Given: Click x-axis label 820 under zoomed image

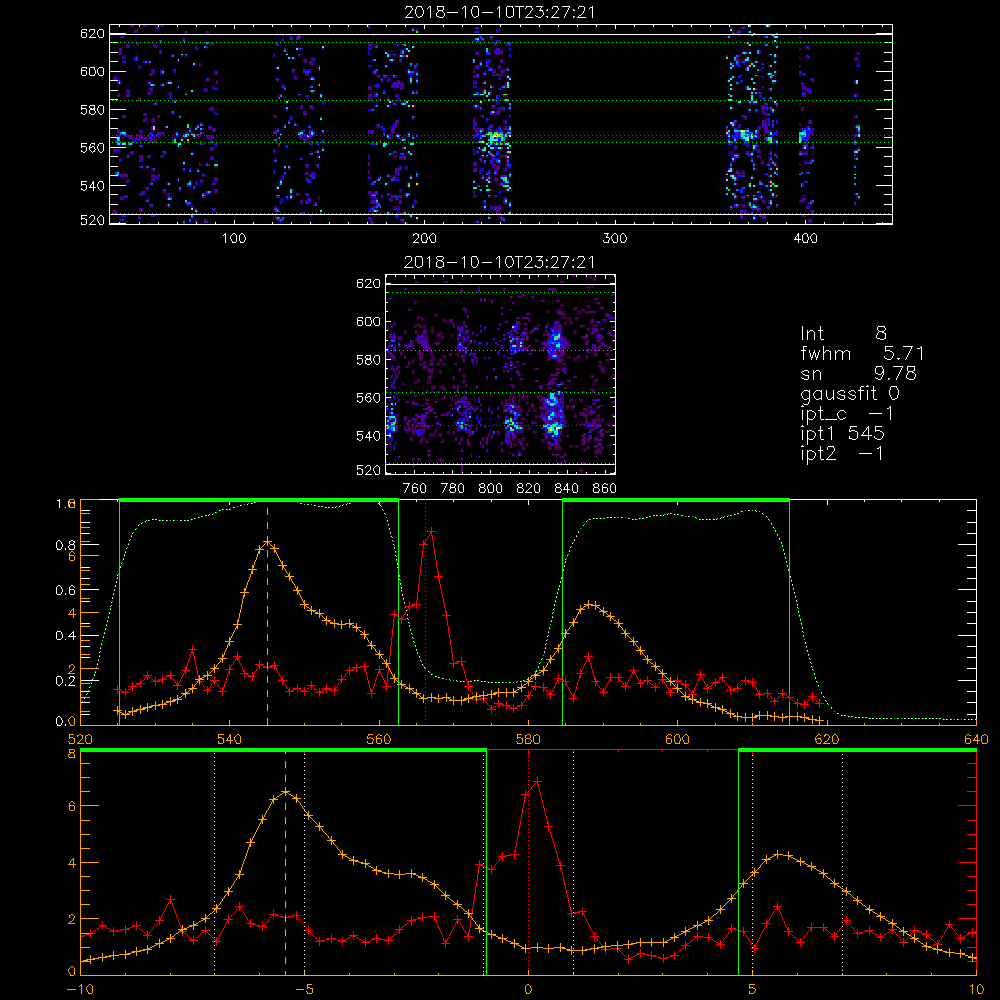Looking at the screenshot, I should click(x=529, y=489).
